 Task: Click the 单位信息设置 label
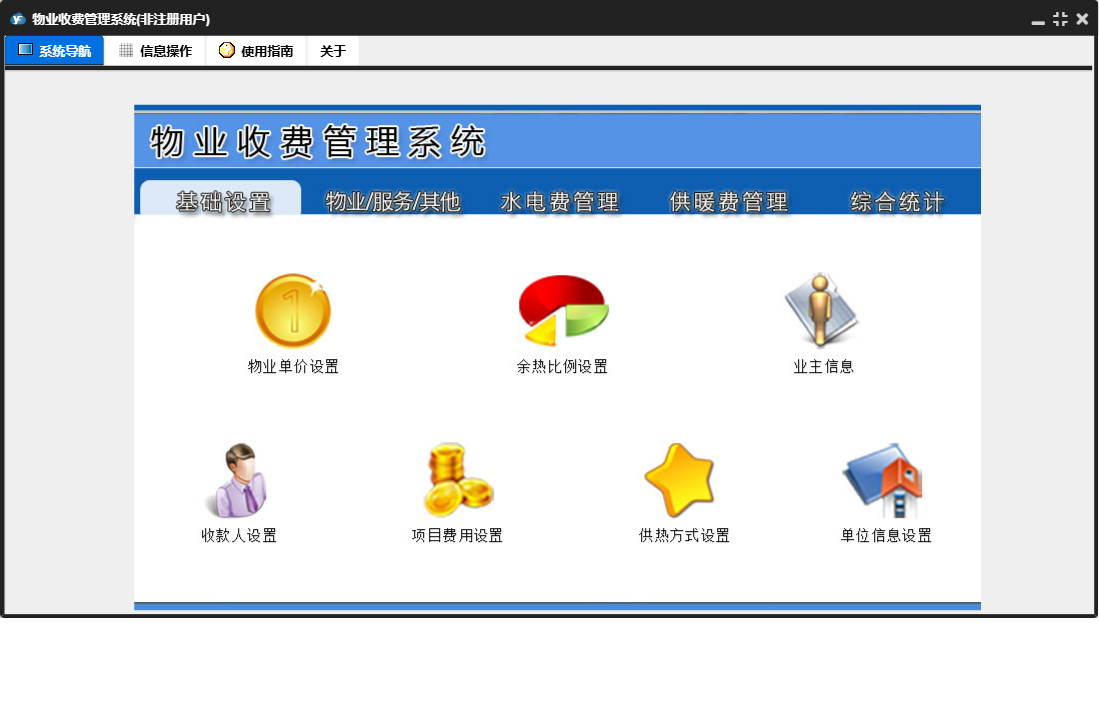coord(886,535)
